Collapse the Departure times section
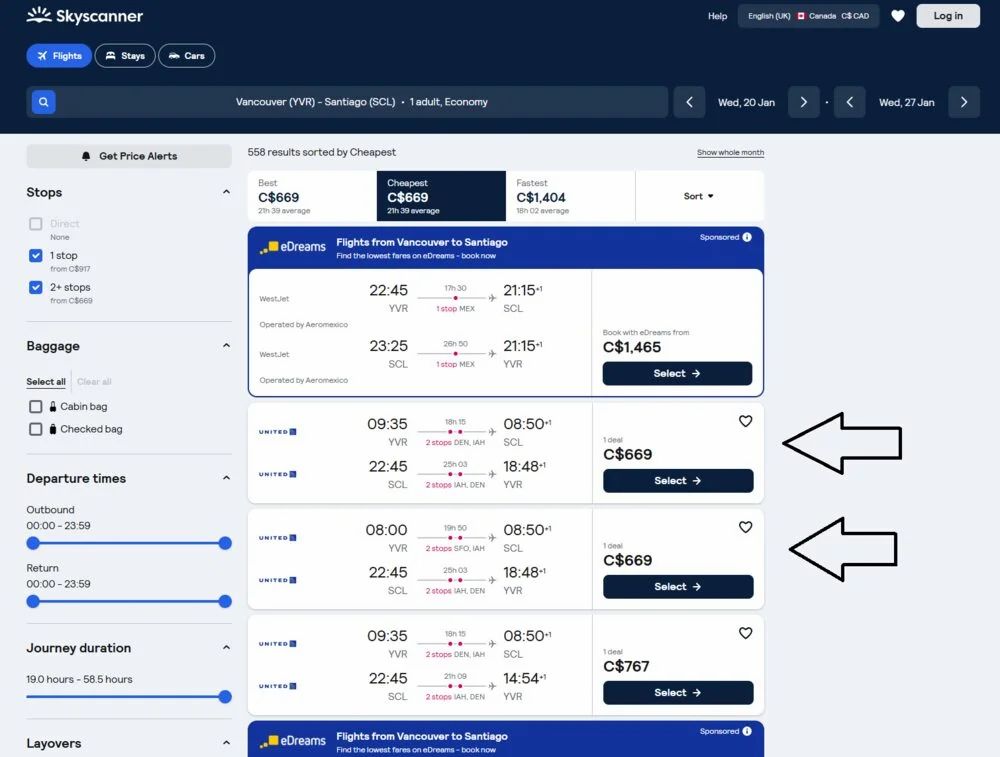This screenshot has width=1000, height=757. (226, 478)
